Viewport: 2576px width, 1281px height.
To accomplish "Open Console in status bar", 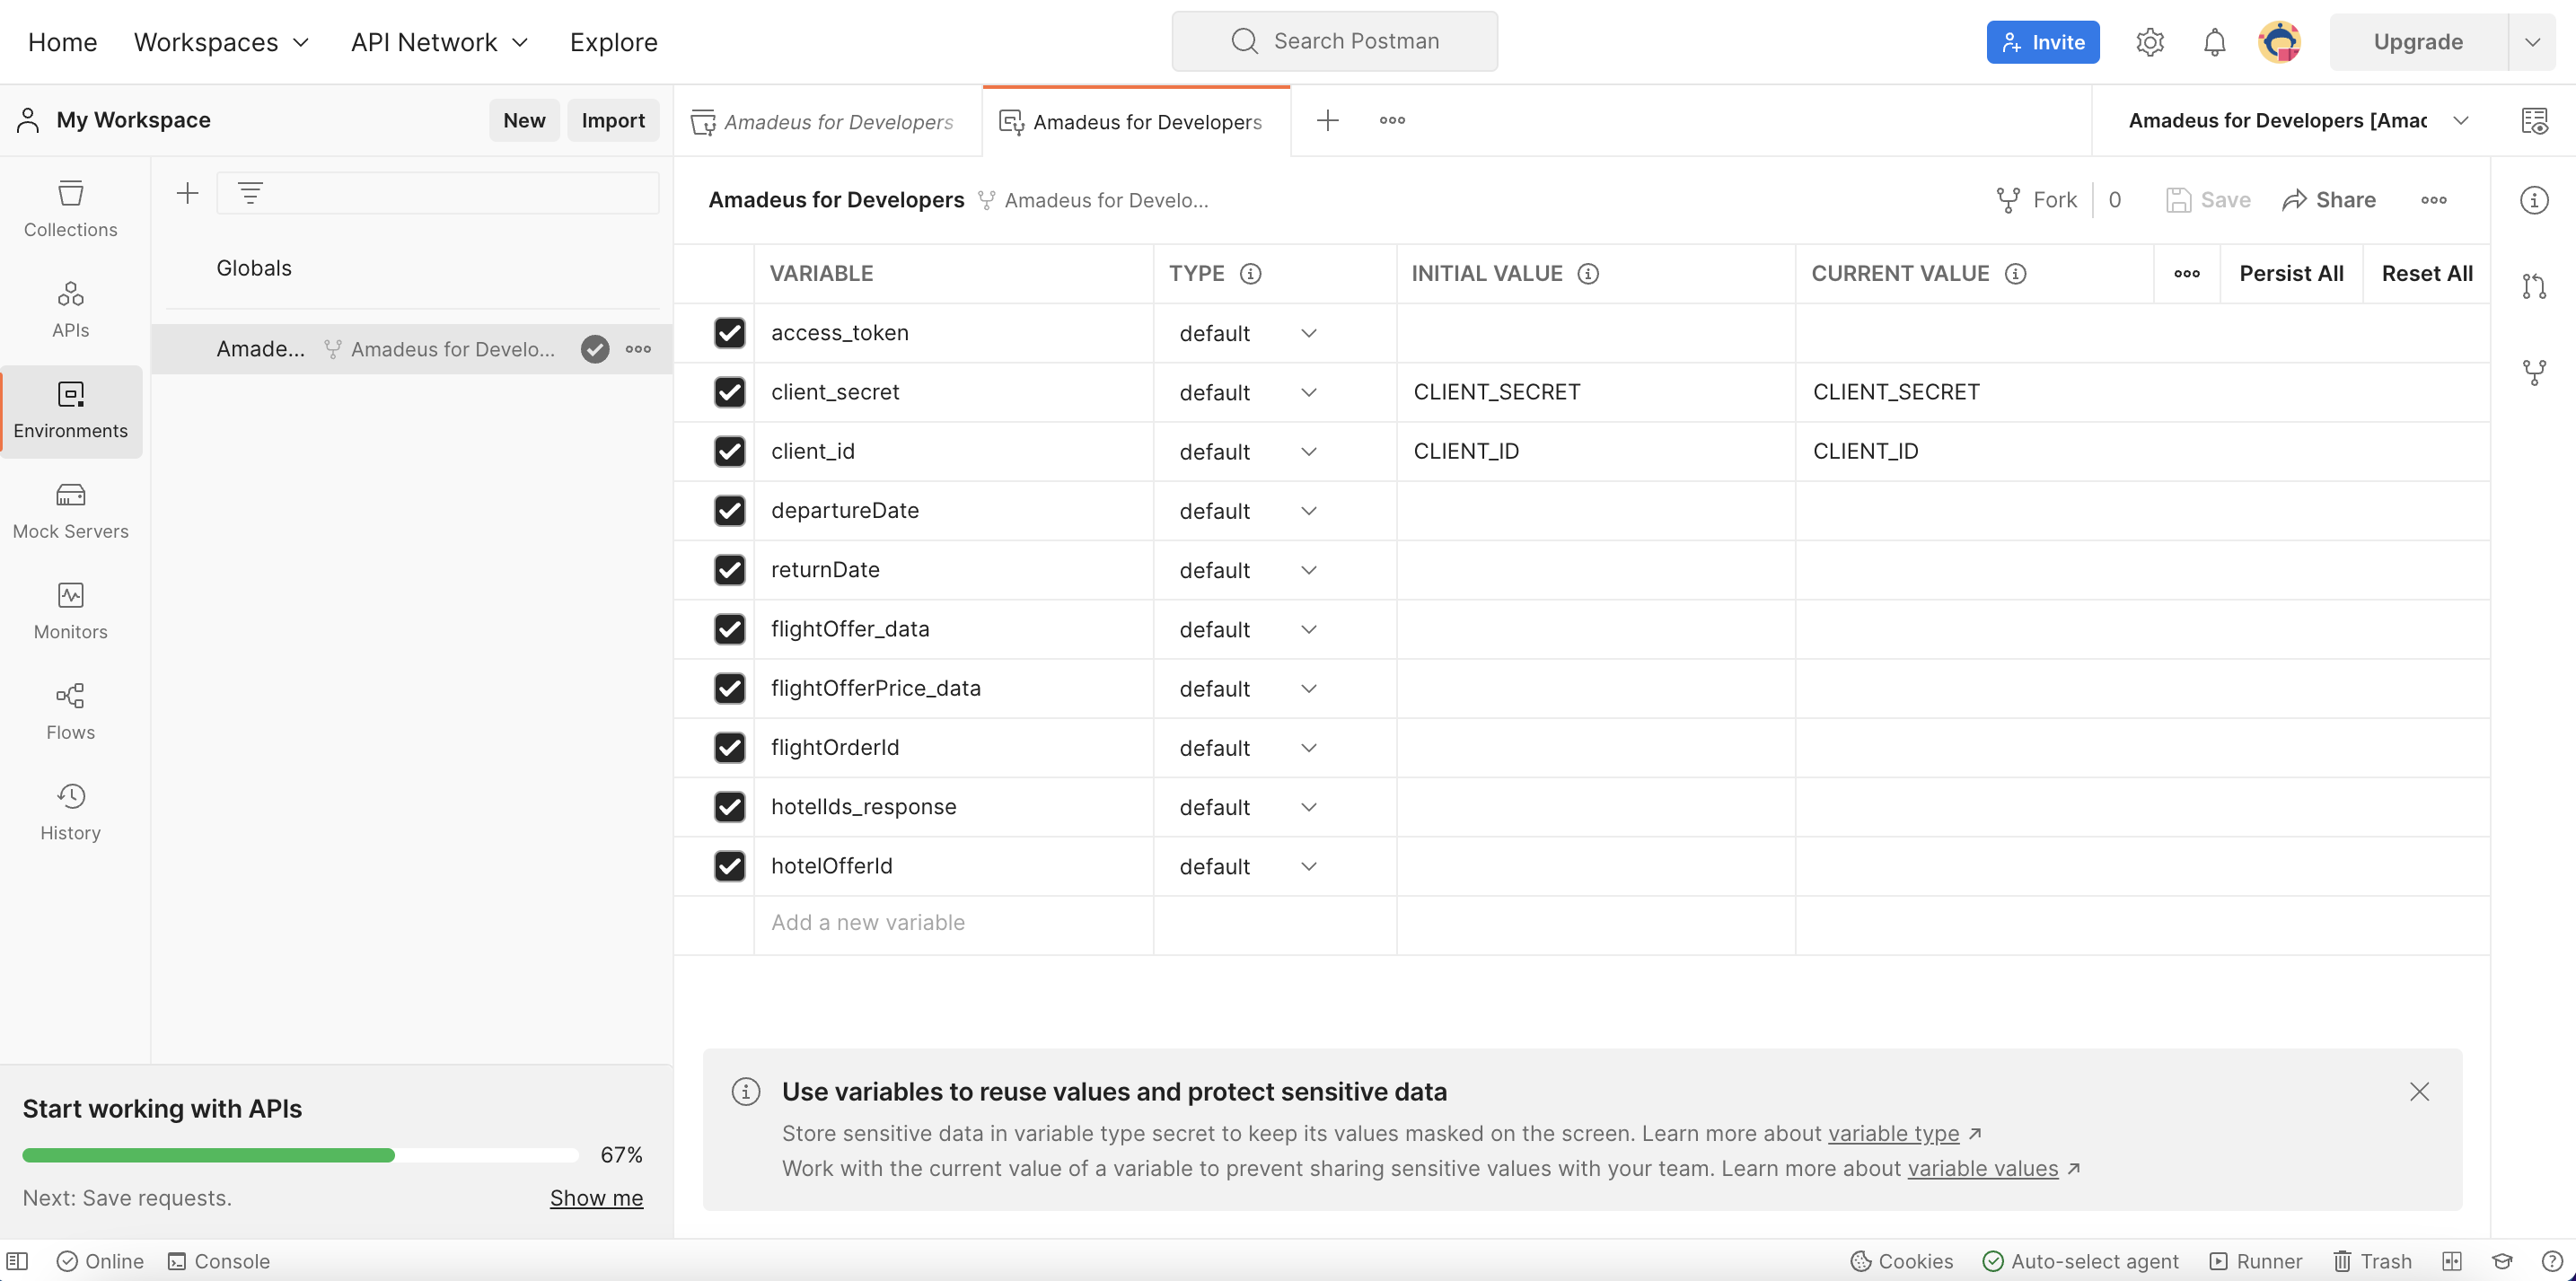I will [x=219, y=1261].
